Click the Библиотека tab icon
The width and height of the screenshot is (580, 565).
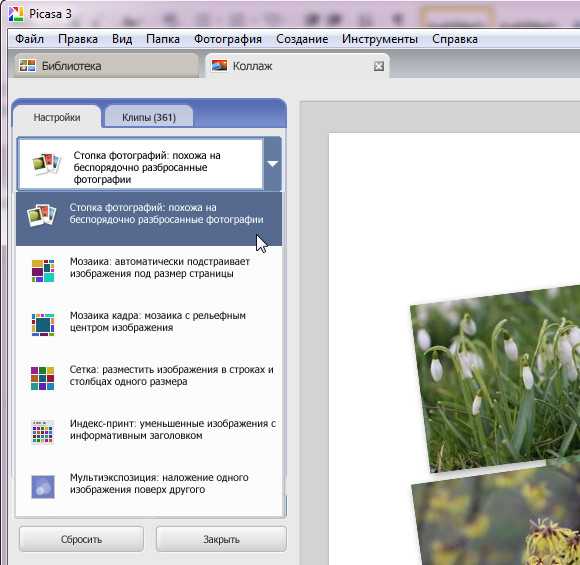point(27,65)
